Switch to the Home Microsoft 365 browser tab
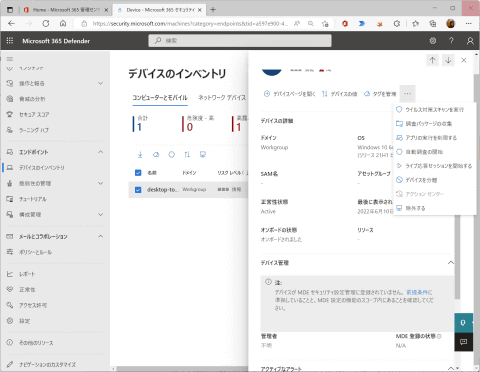The width and height of the screenshot is (480, 372). click(66, 10)
